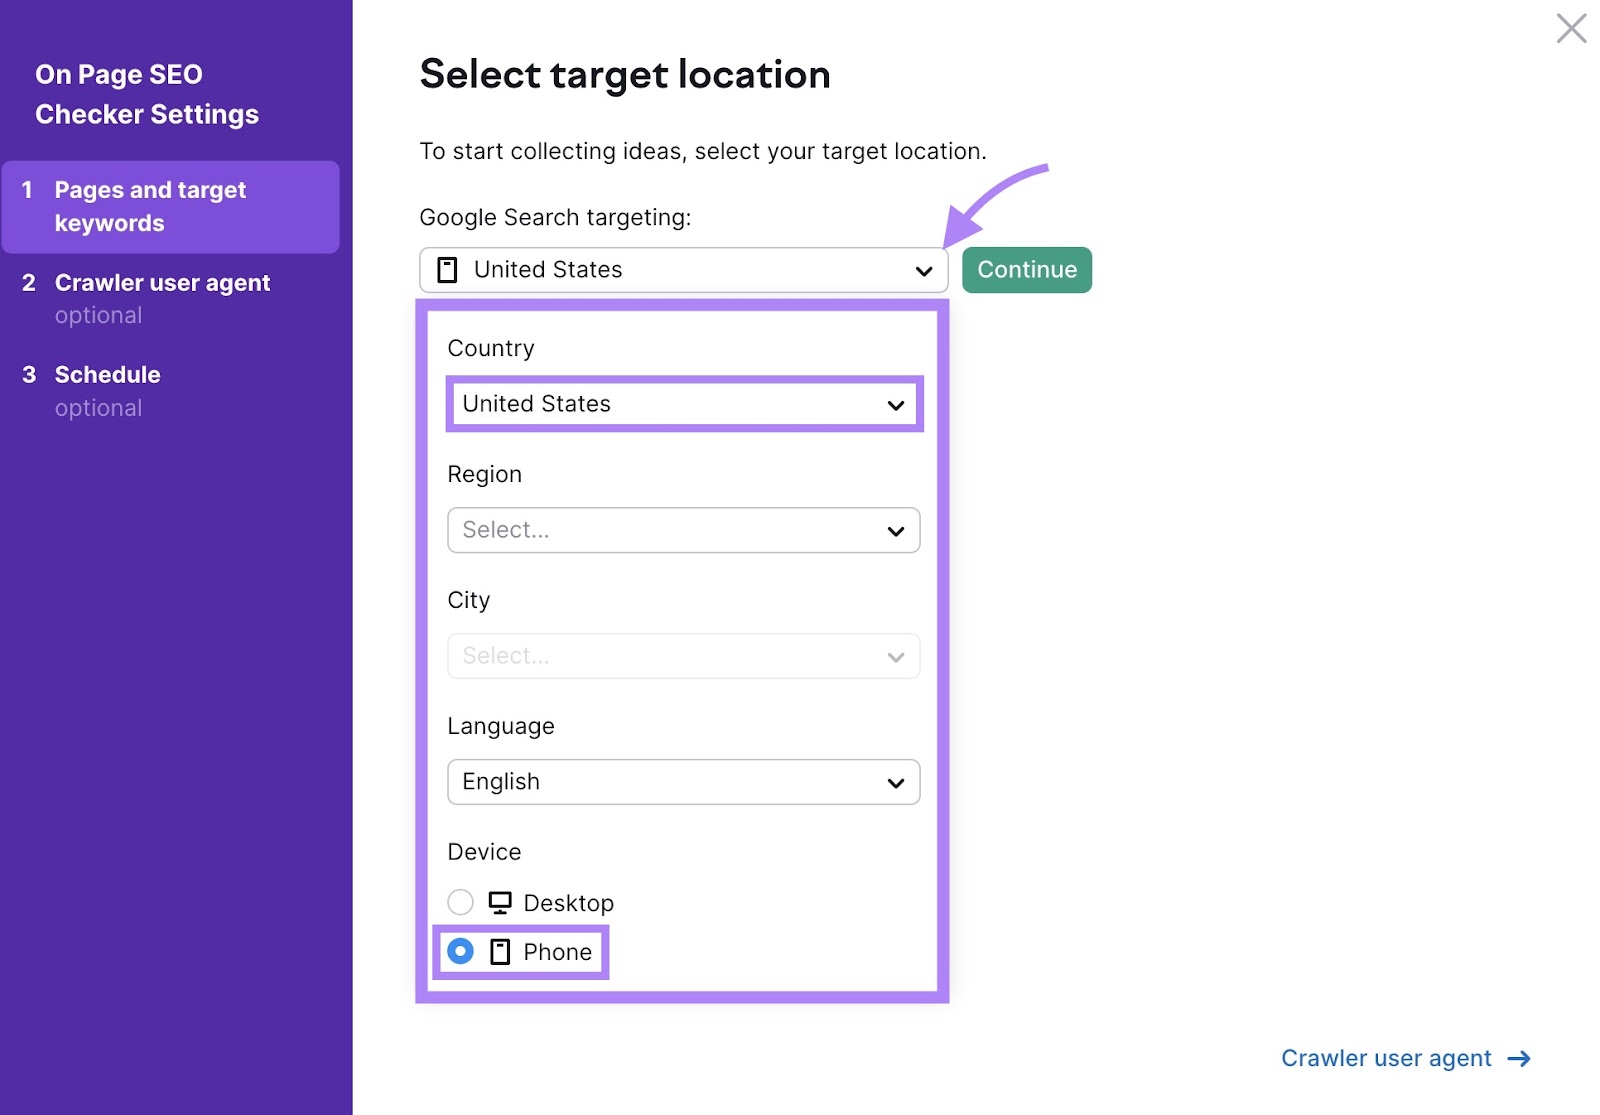Close the Select target location dialog
This screenshot has width=1600, height=1115.
[1572, 29]
